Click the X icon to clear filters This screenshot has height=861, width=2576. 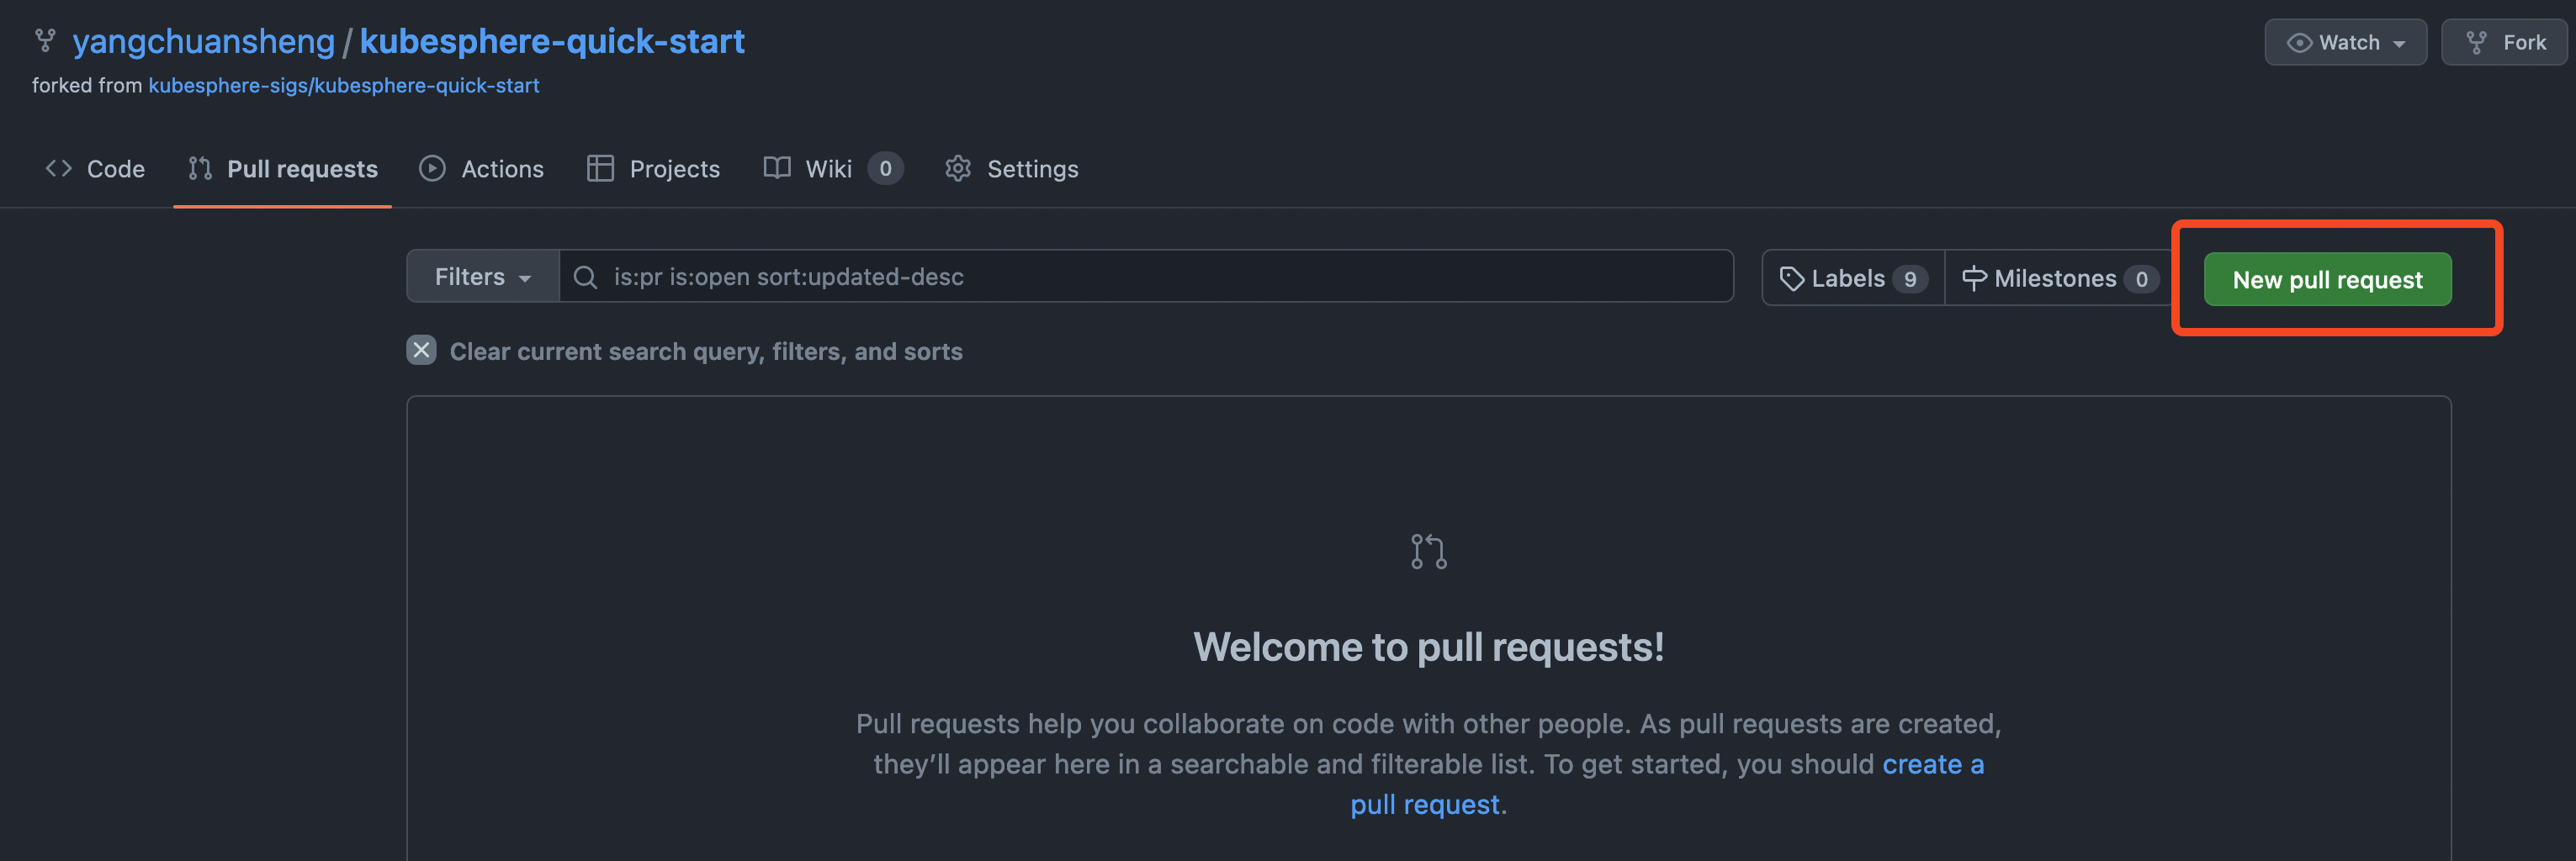(421, 350)
